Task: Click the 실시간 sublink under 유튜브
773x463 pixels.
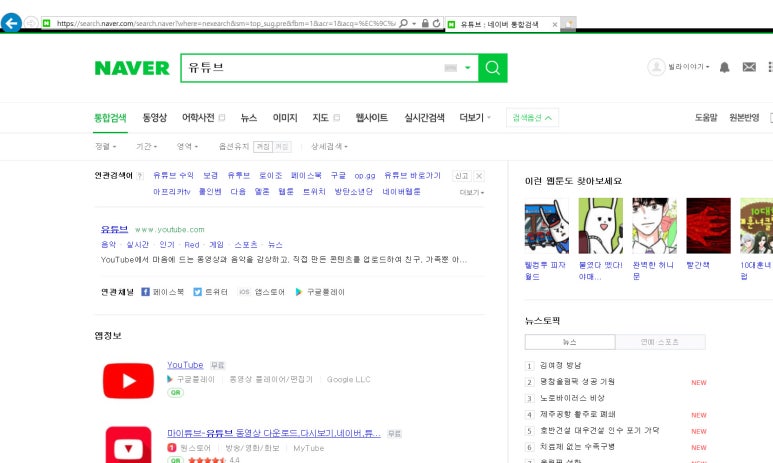Action: 138,245
